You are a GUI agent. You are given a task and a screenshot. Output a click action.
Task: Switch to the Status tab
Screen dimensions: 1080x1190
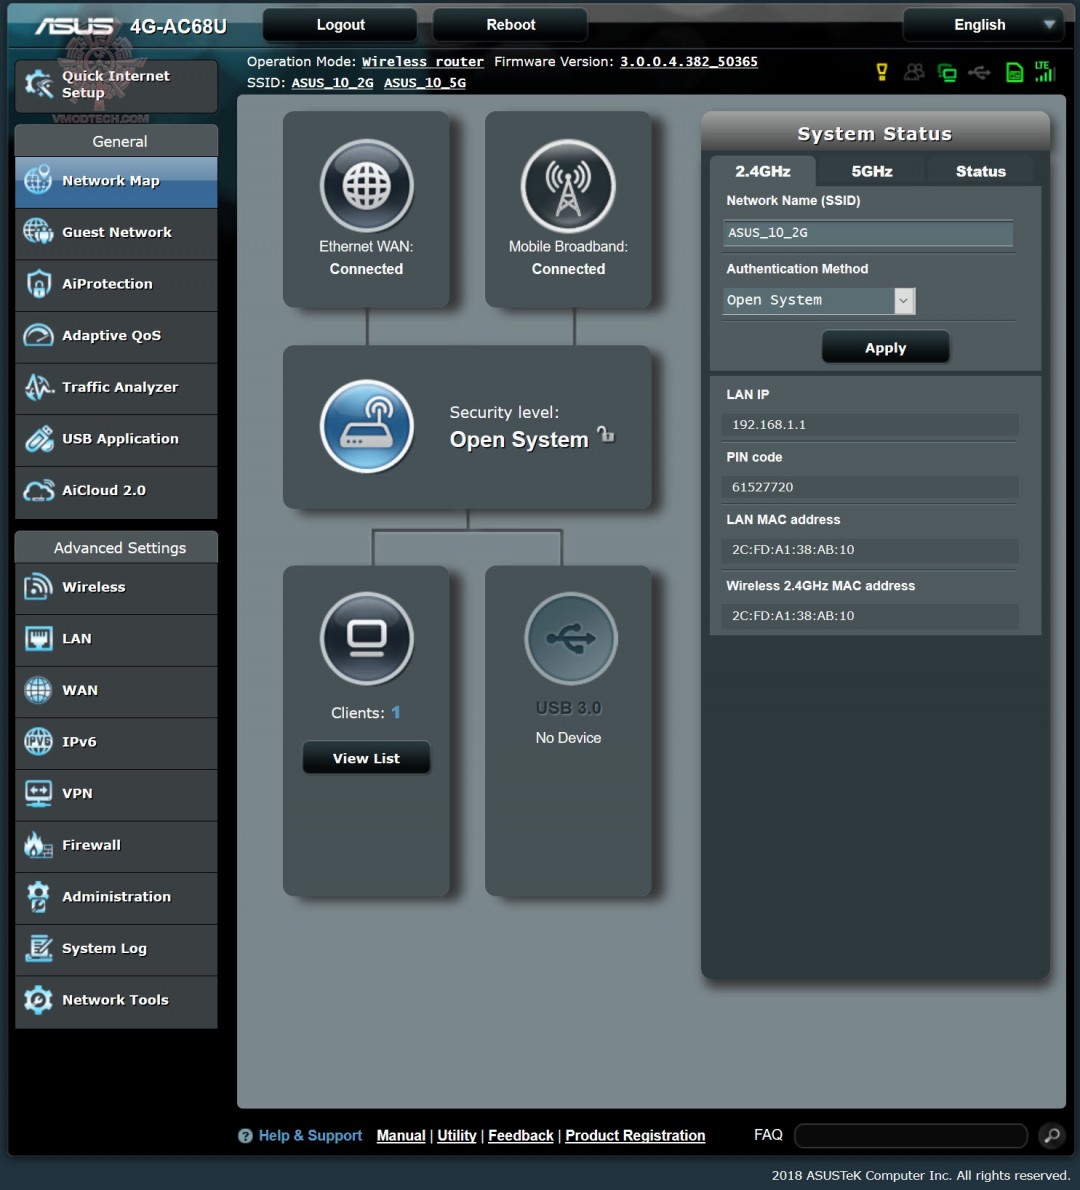(x=981, y=171)
